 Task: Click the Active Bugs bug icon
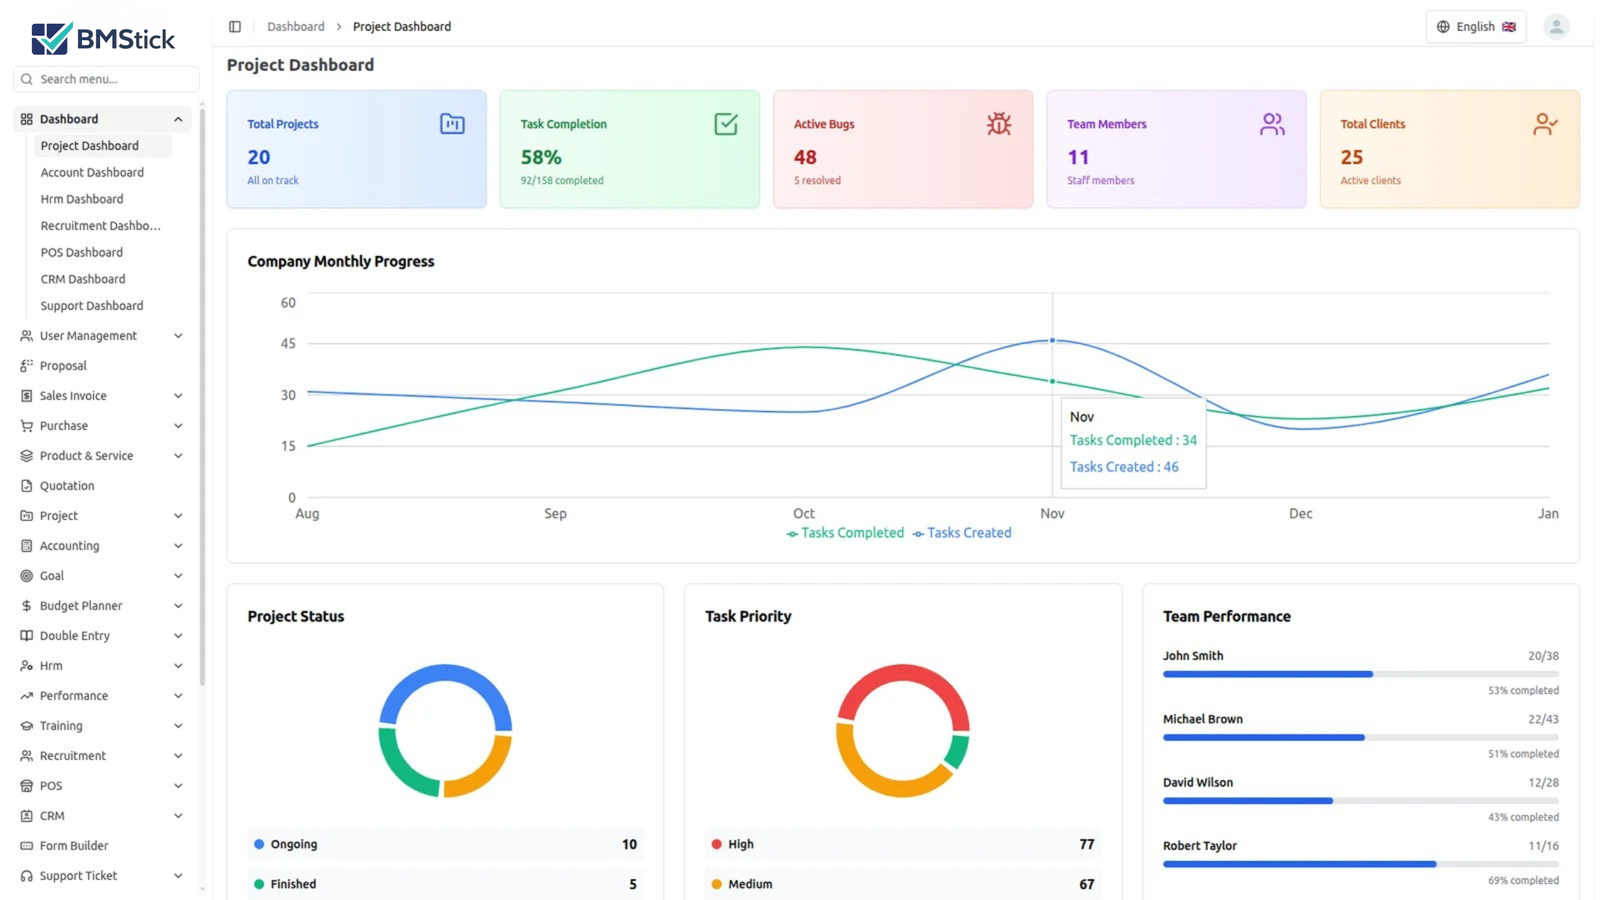coord(998,124)
